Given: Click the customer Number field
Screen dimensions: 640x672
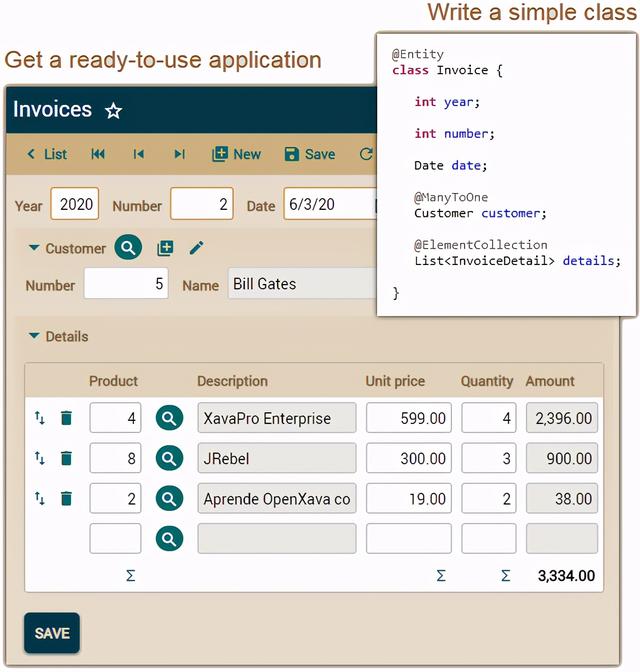Looking at the screenshot, I should tap(126, 283).
